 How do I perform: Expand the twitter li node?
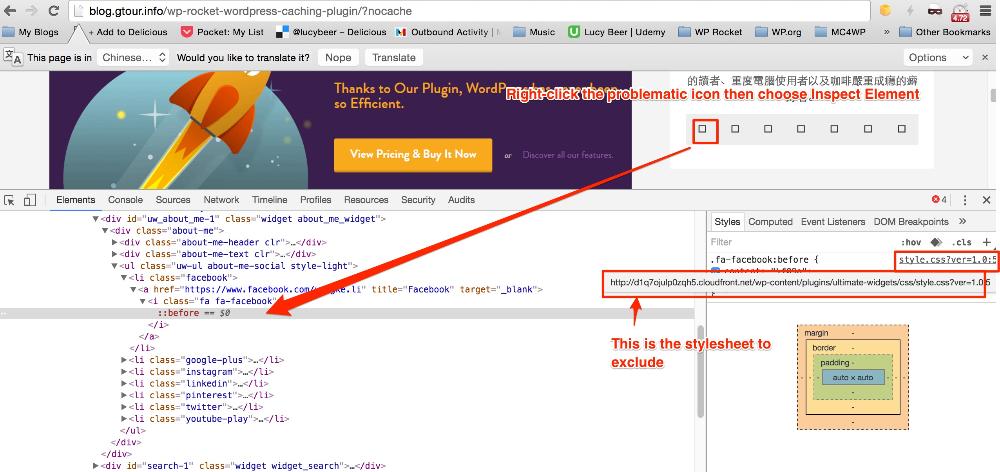pyautogui.click(x=124, y=407)
